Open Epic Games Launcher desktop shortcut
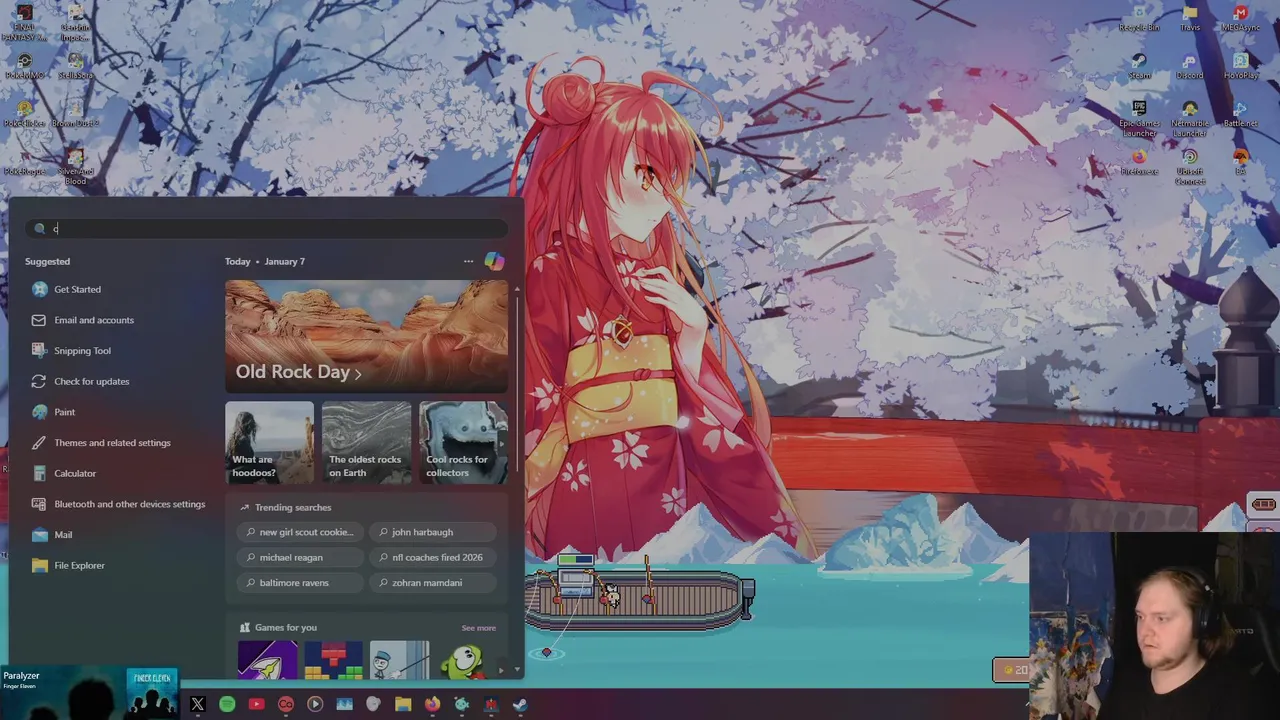This screenshot has height=720, width=1280. click(x=1139, y=118)
